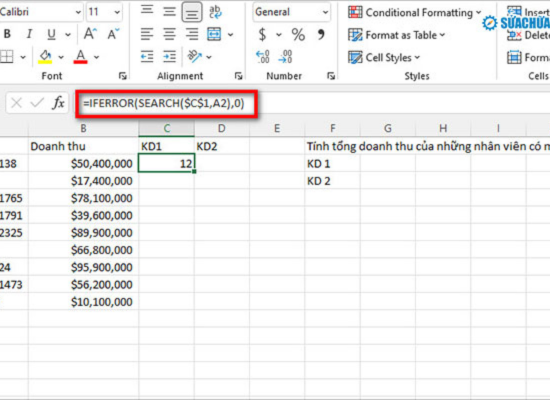Increase font size with the large A
550x400 pixels.
[90, 34]
